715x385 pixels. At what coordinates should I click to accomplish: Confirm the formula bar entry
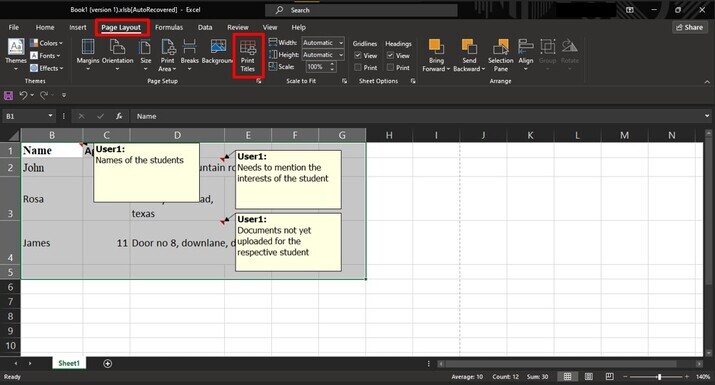point(100,116)
